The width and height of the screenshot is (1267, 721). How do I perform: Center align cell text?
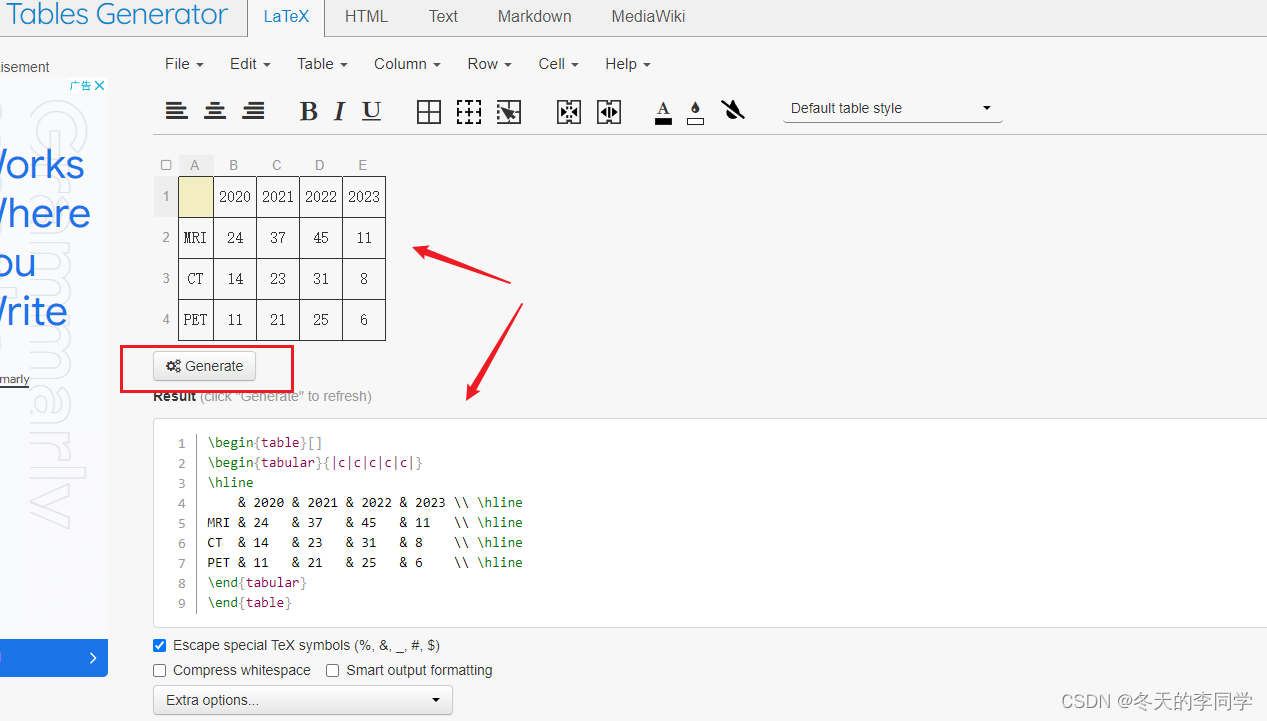[x=215, y=111]
